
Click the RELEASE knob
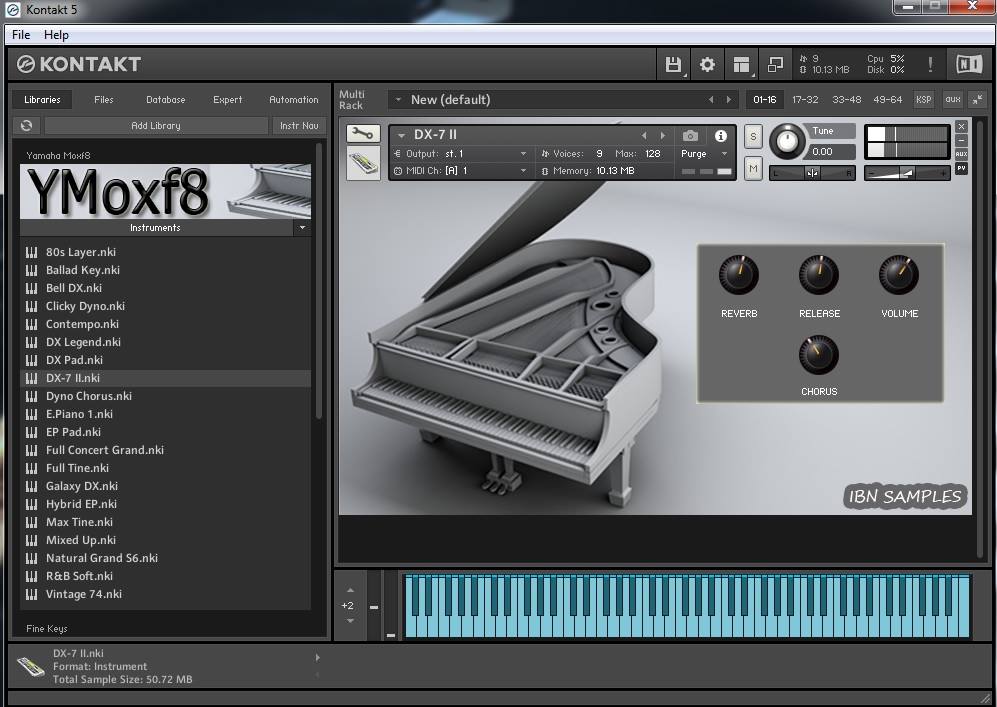[819, 275]
